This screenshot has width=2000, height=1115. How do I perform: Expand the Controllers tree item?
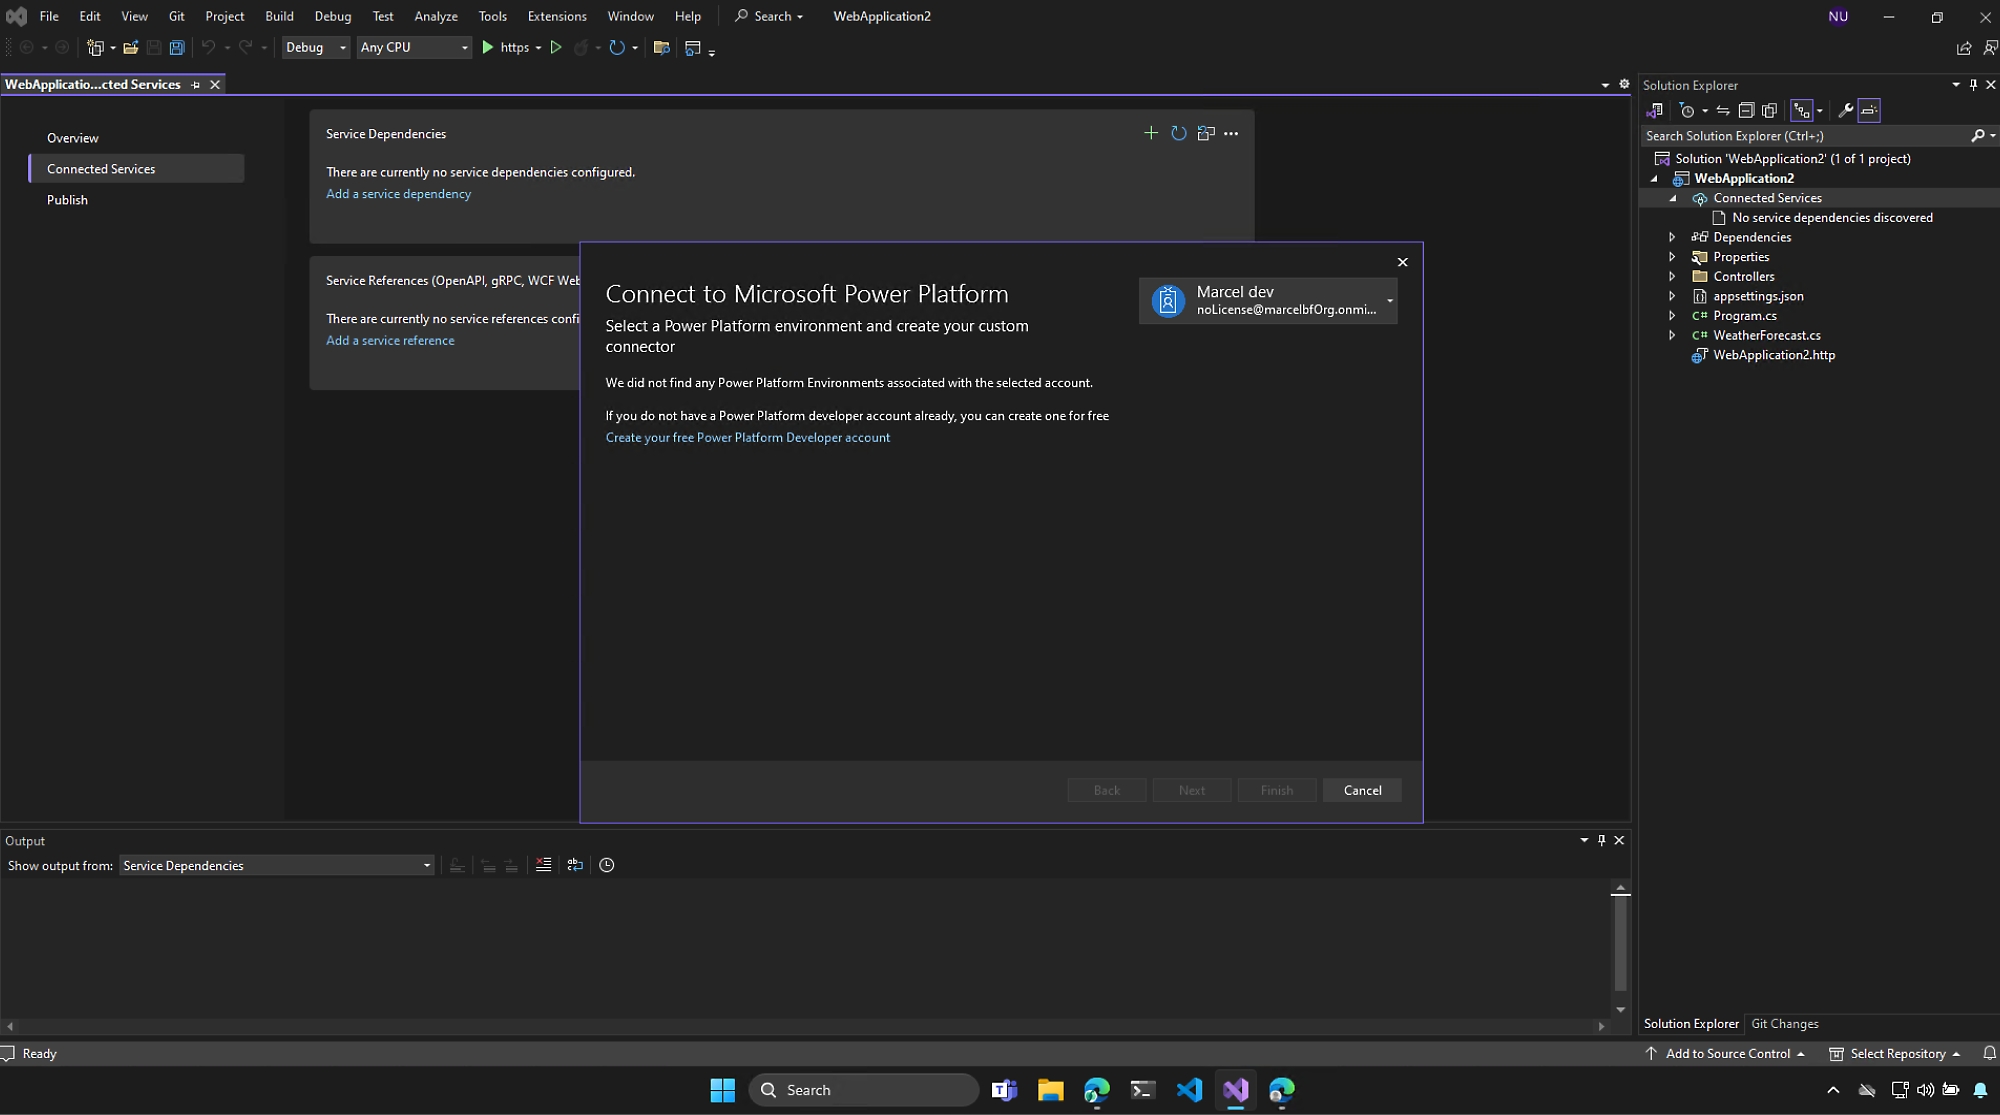[1672, 276]
